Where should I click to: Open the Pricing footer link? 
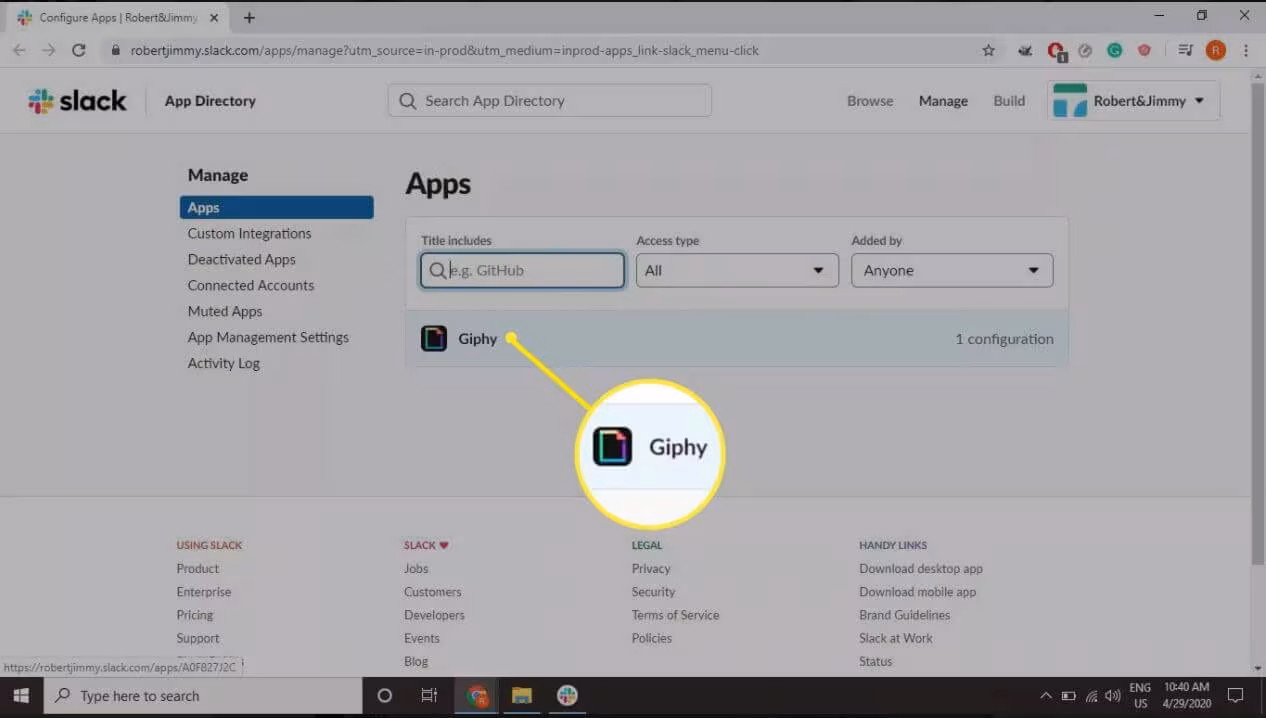pyautogui.click(x=195, y=615)
